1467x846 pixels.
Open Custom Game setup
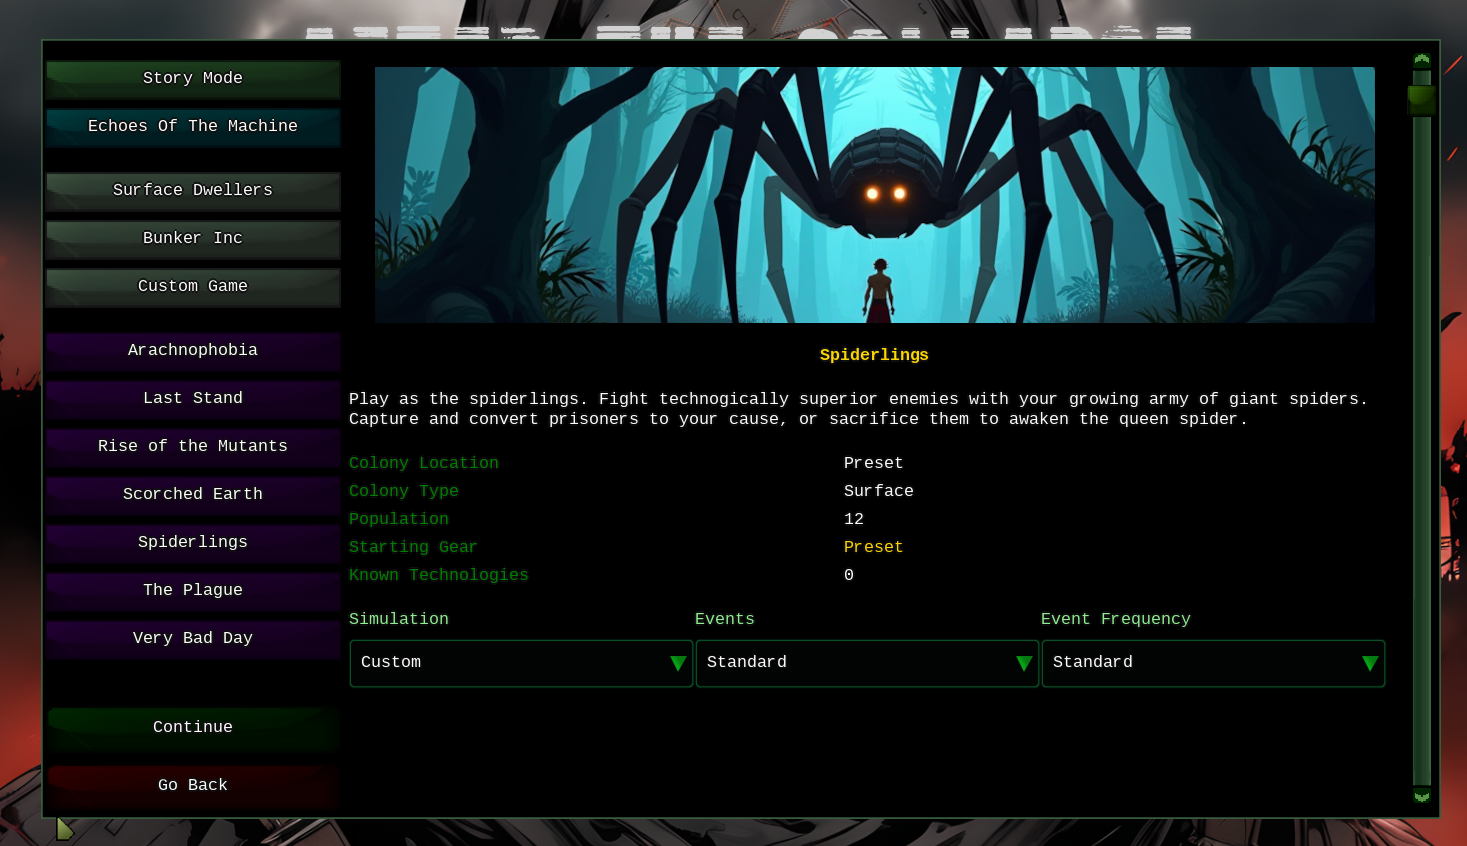[193, 287]
